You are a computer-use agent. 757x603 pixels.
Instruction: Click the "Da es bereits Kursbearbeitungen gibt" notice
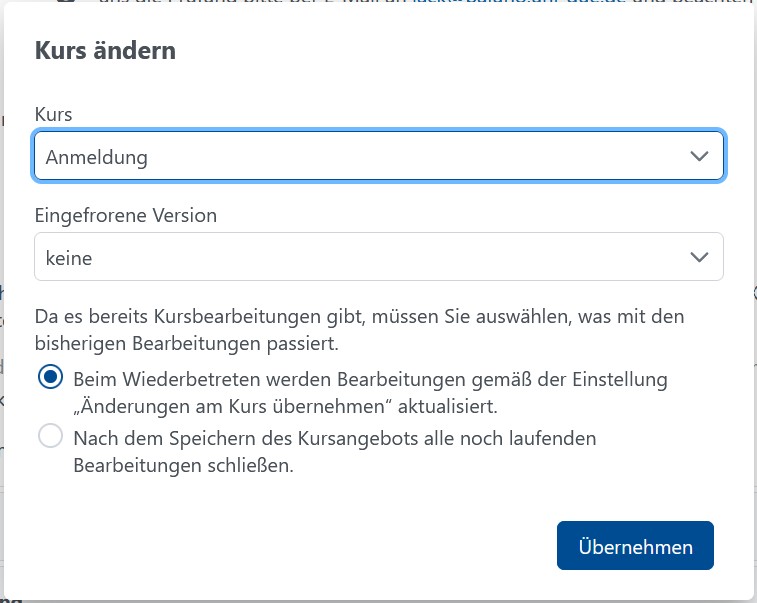pyautogui.click(x=358, y=317)
